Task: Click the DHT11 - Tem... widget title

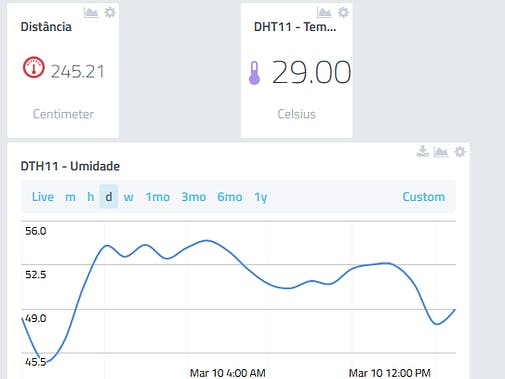Action: (x=295, y=27)
